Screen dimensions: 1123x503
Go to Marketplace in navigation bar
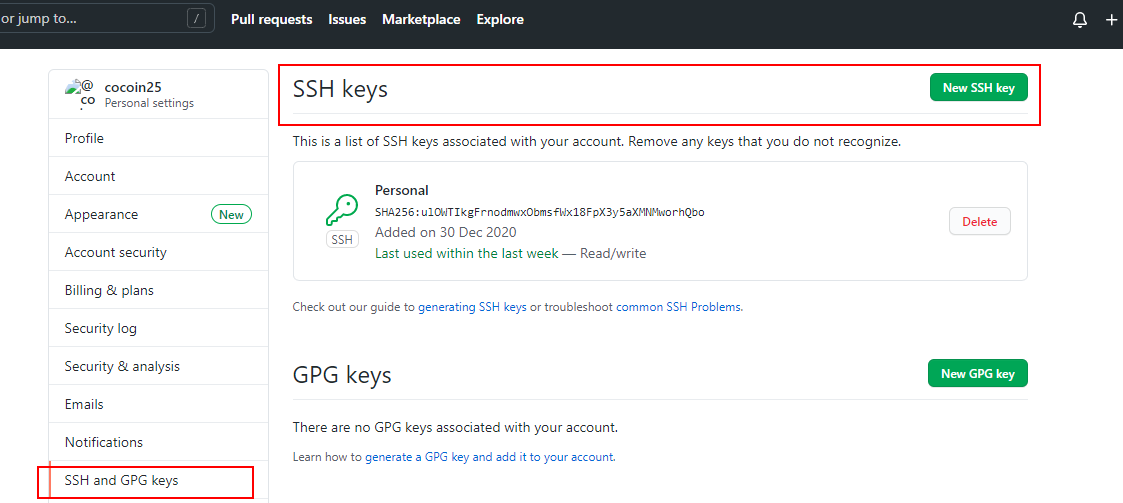(x=421, y=19)
